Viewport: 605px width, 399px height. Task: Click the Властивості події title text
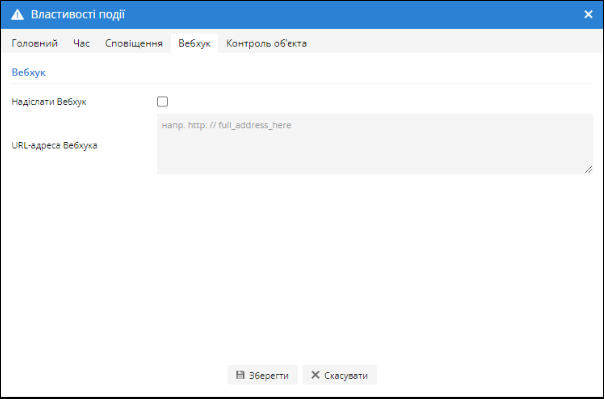coord(78,15)
